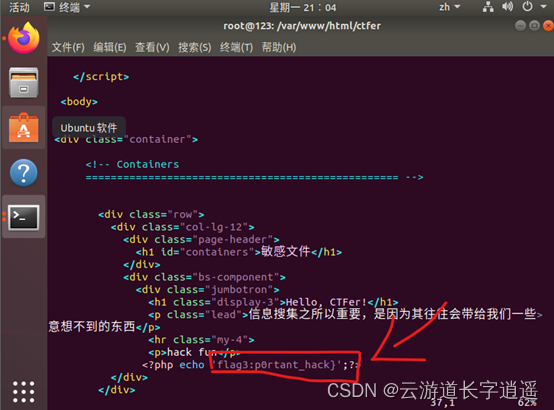Expand the zh input language dropdown
This screenshot has height=410, width=554.
point(449,7)
